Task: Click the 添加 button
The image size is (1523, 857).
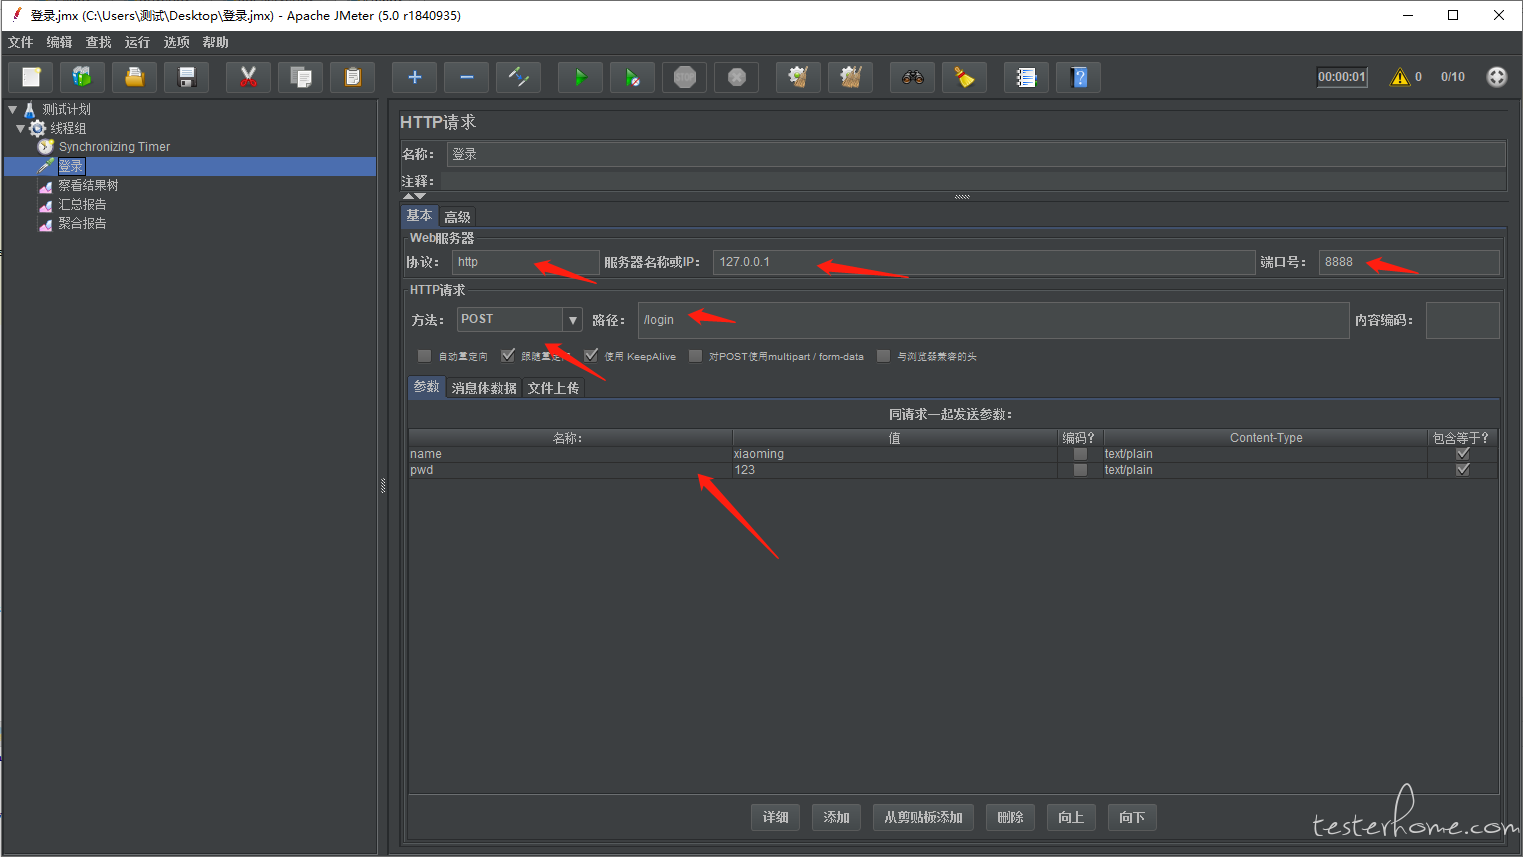Action: (x=837, y=817)
